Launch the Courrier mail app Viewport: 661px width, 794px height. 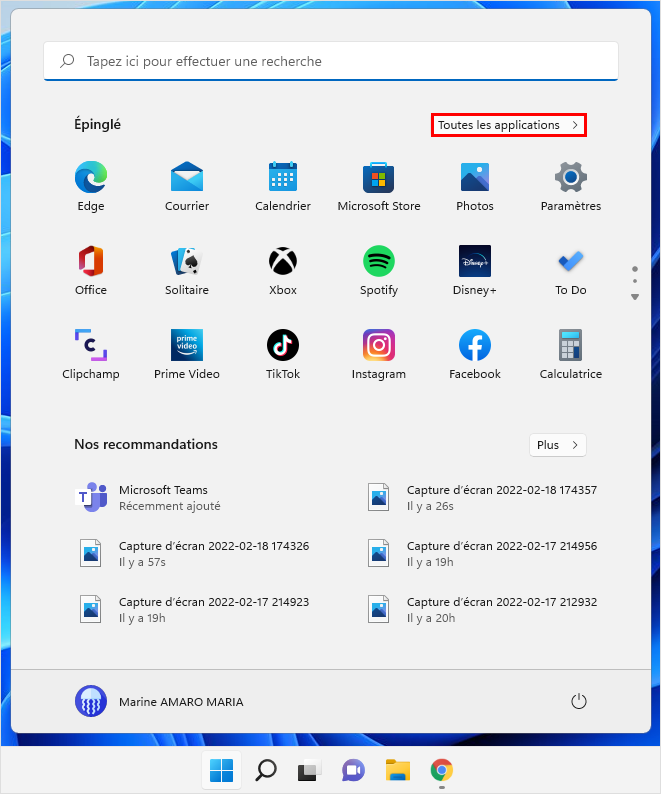[x=187, y=186]
